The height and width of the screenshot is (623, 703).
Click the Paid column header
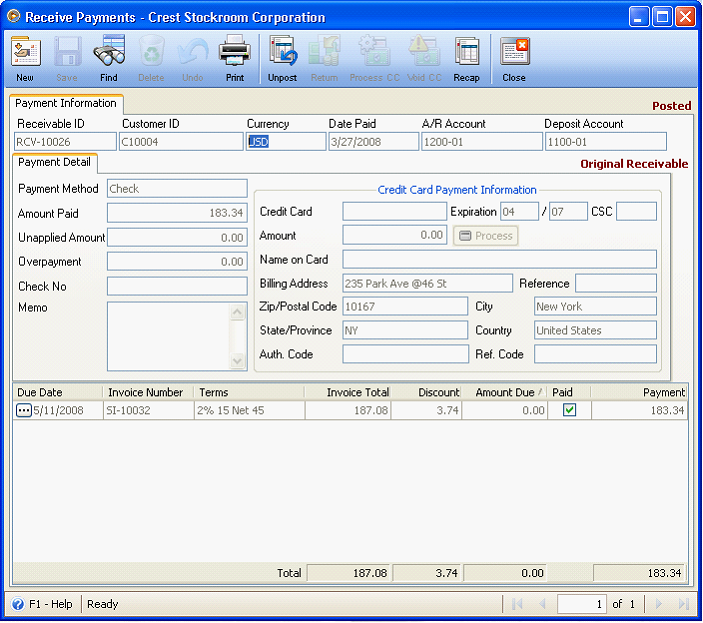[569, 392]
